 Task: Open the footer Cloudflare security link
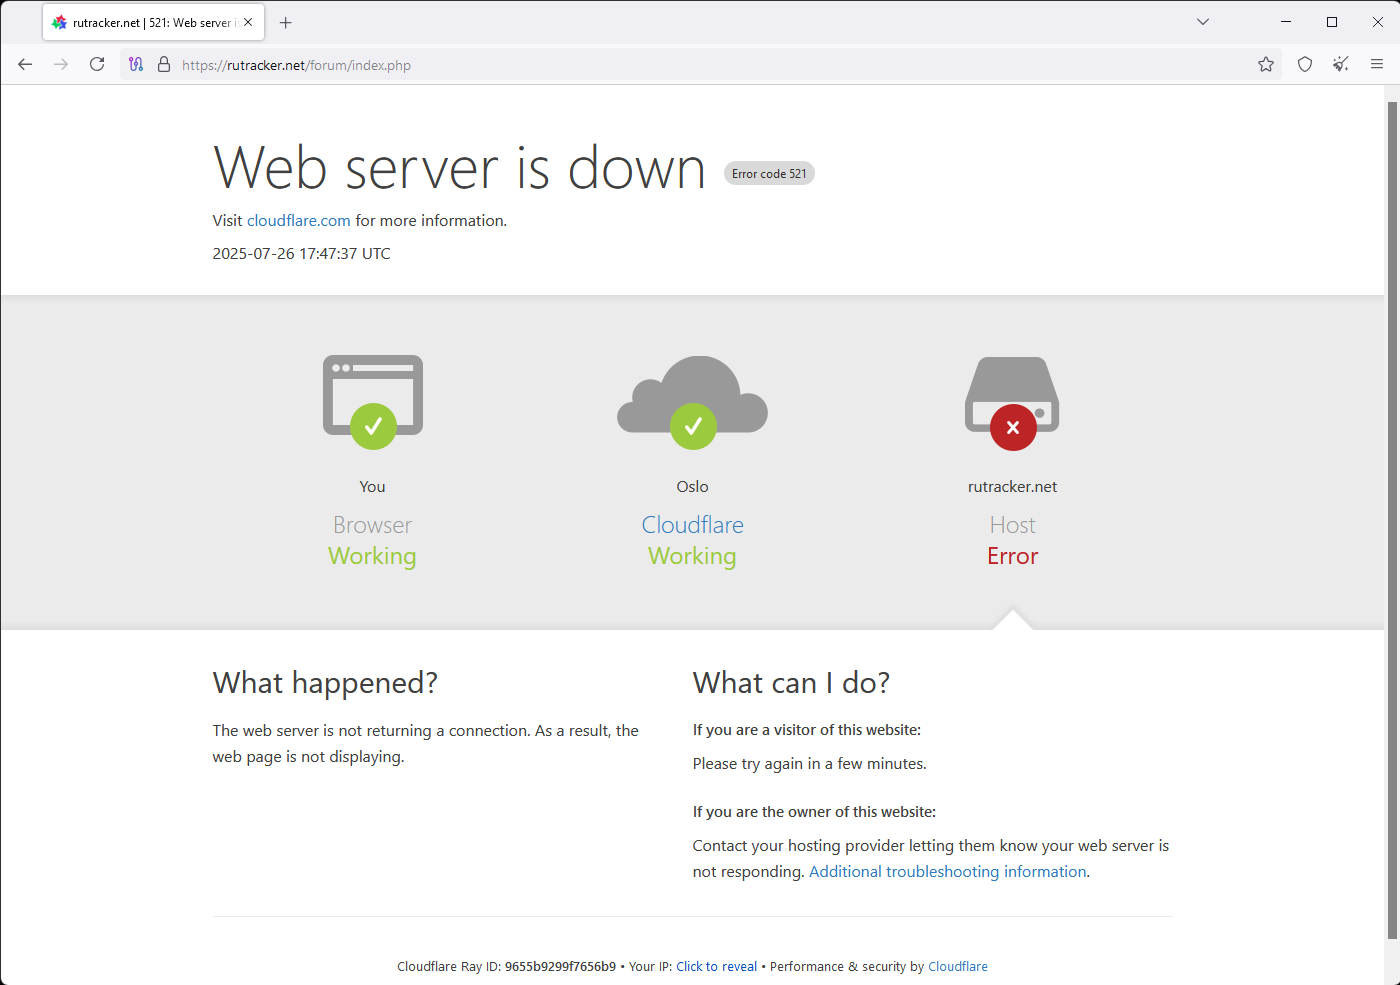pos(957,967)
